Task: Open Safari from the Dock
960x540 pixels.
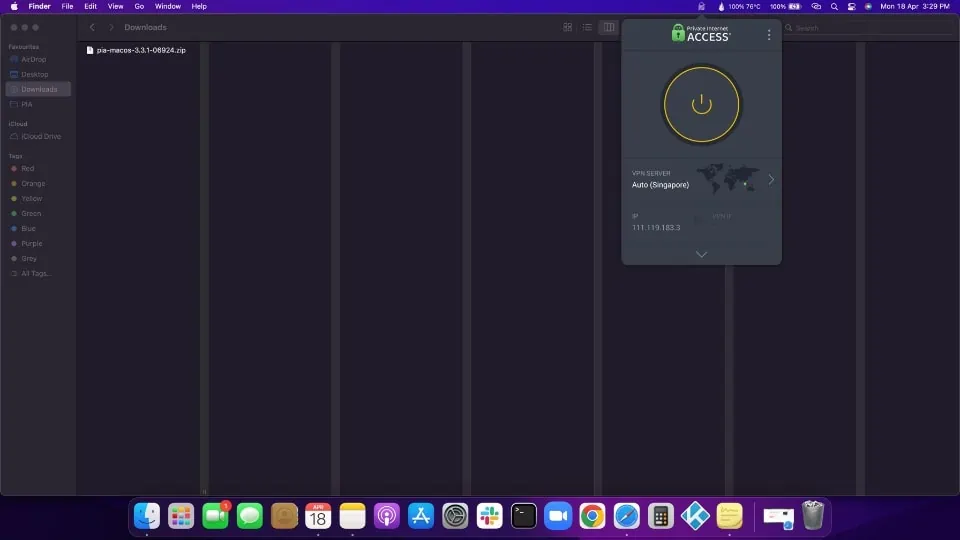Action: pyautogui.click(x=627, y=516)
